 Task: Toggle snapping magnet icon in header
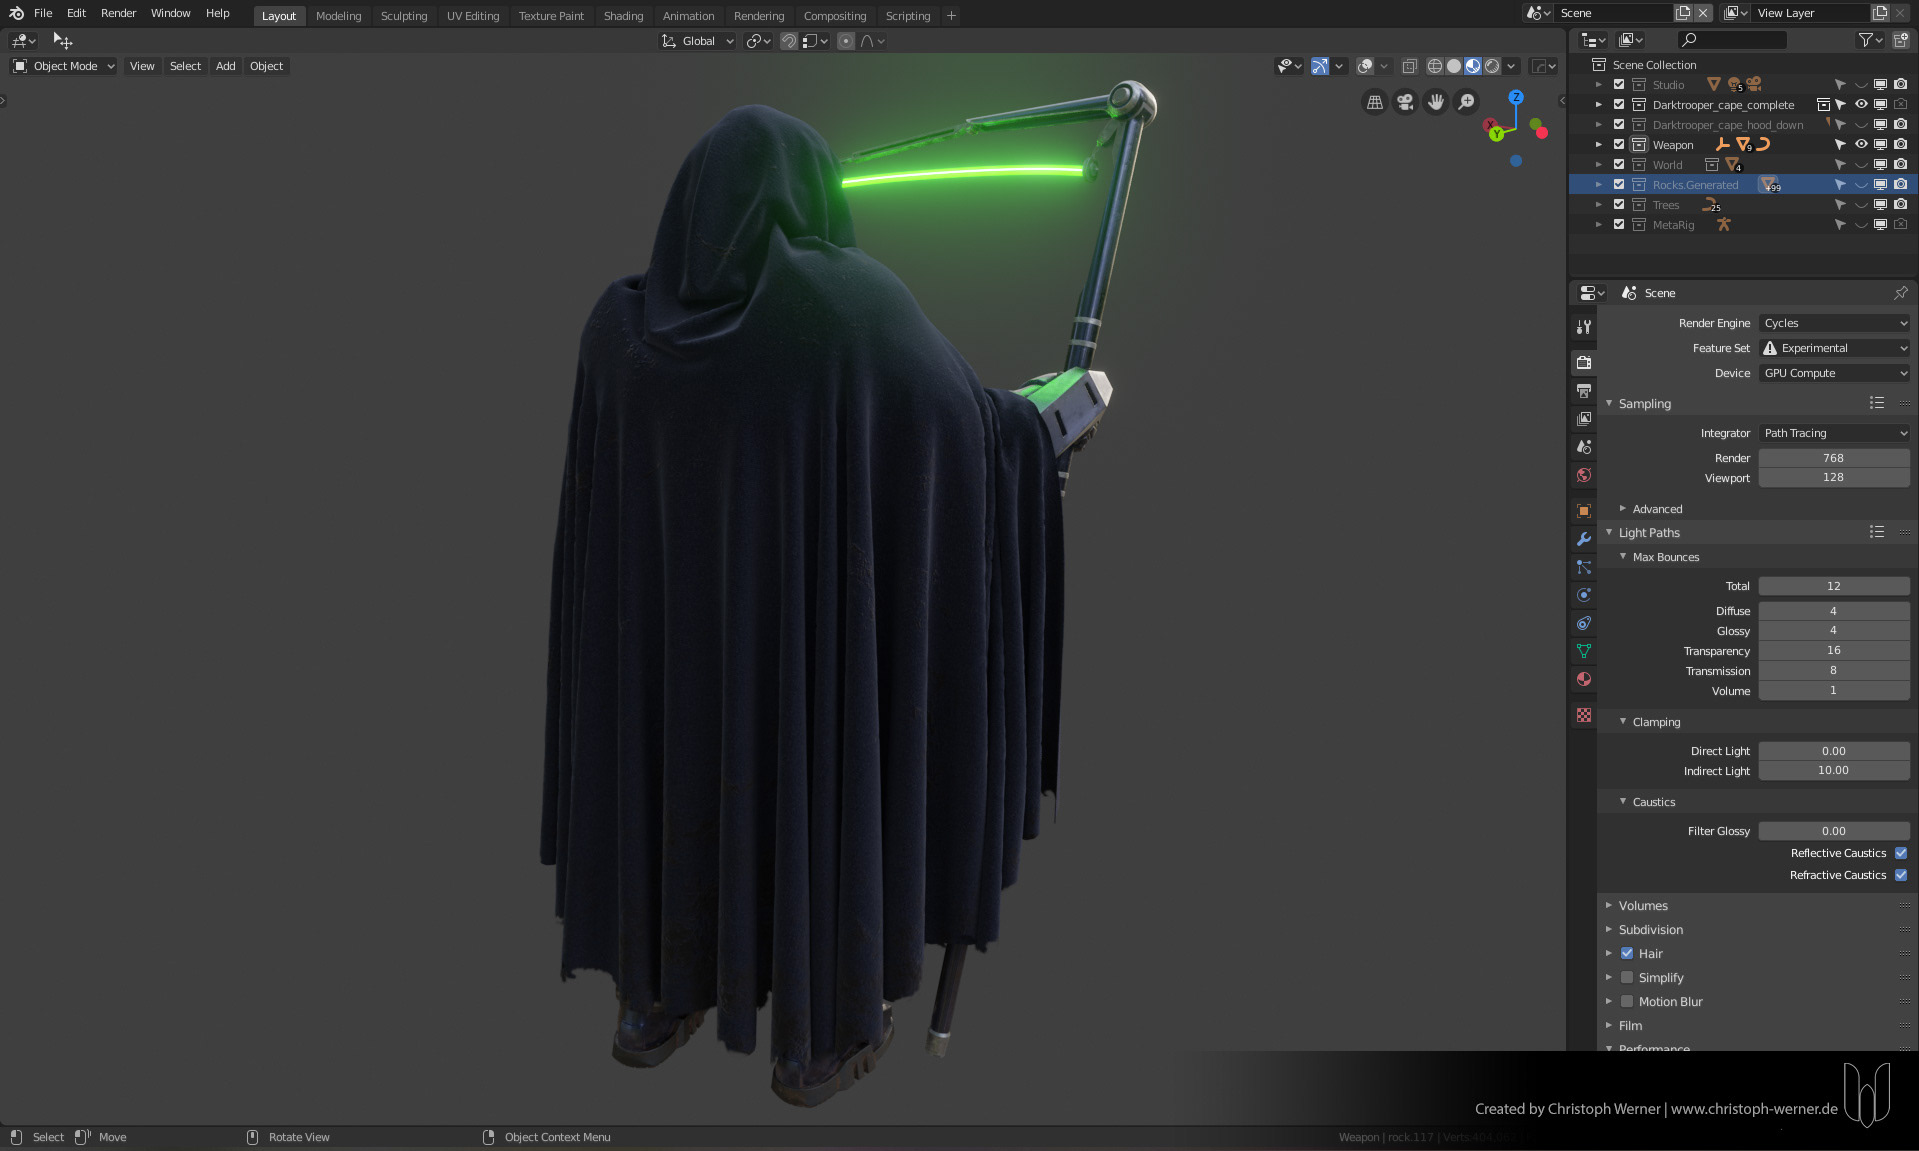(789, 41)
